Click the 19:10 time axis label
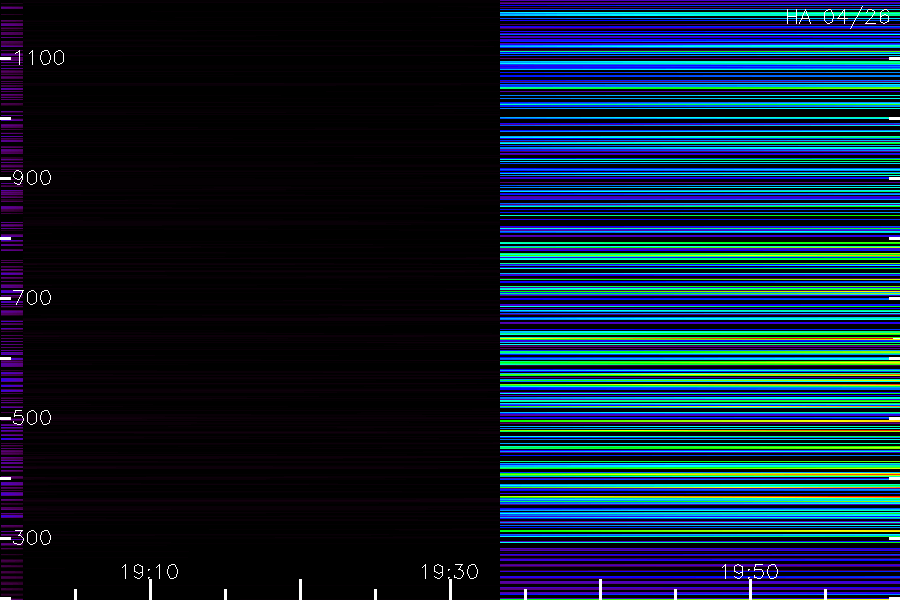This screenshot has height=600, width=900. click(x=150, y=572)
